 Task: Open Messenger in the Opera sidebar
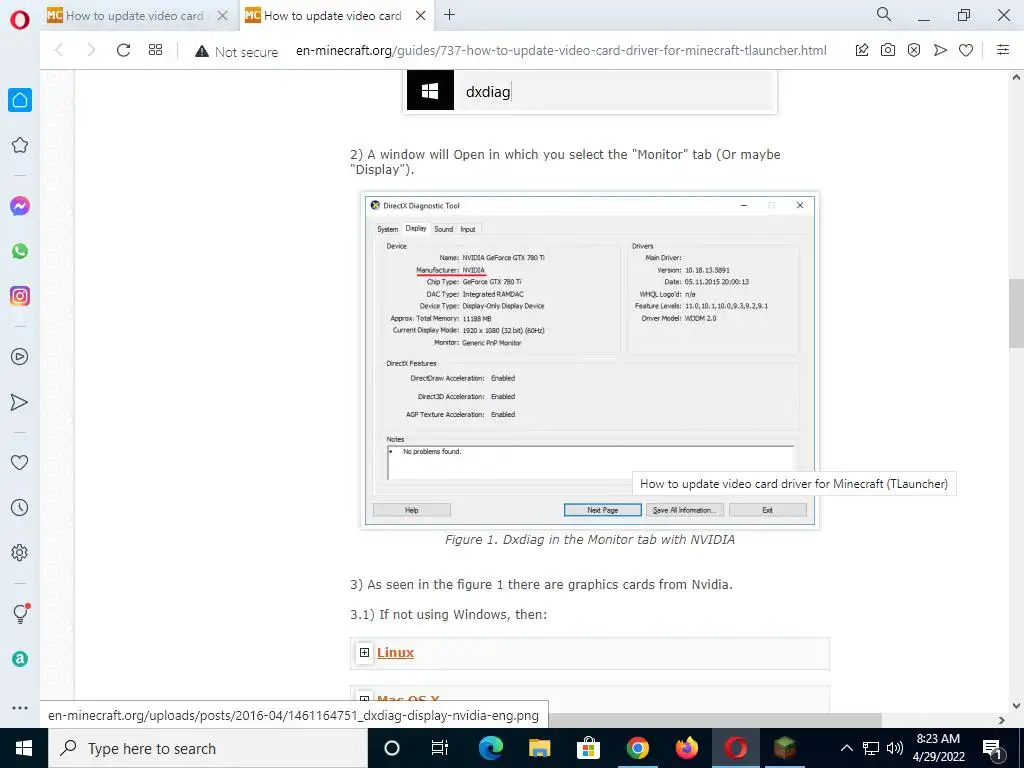click(x=20, y=206)
